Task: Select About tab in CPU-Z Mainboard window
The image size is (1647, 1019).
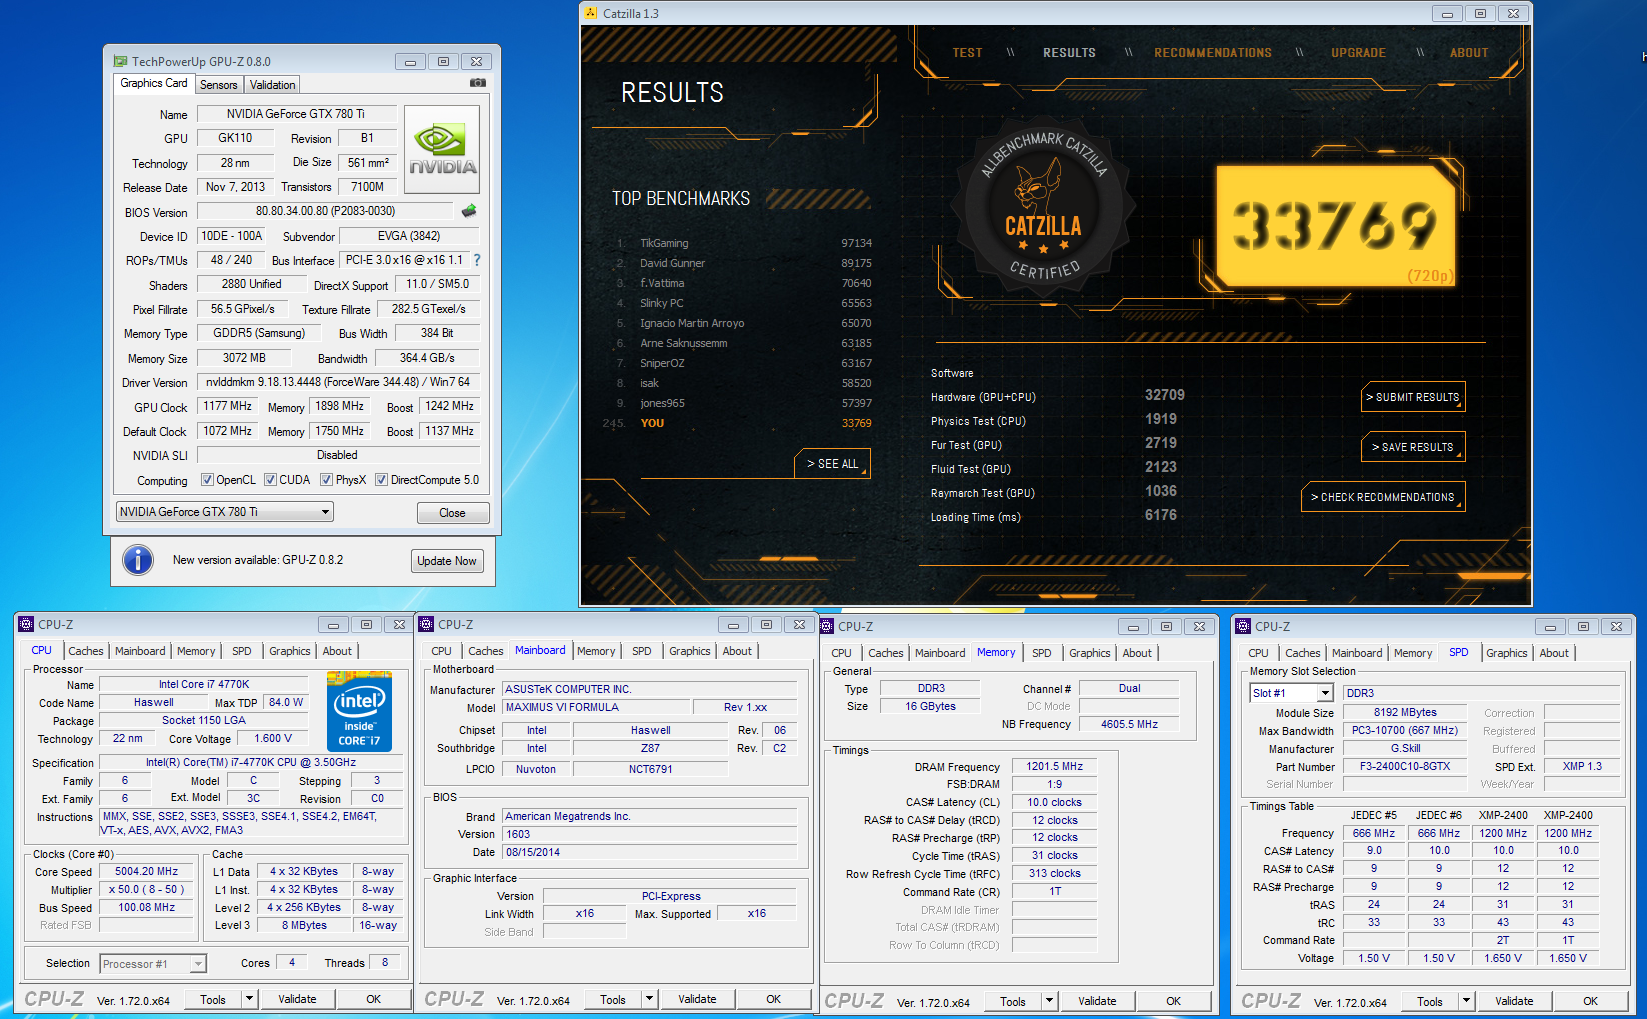Action: pos(737,651)
